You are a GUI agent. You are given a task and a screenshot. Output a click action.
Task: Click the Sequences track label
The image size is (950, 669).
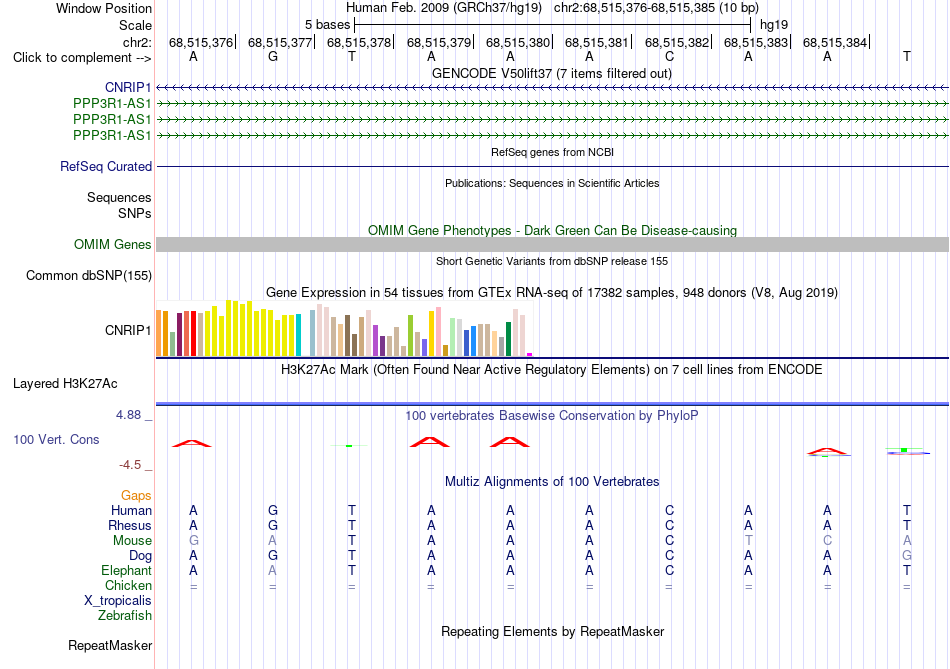[119, 198]
